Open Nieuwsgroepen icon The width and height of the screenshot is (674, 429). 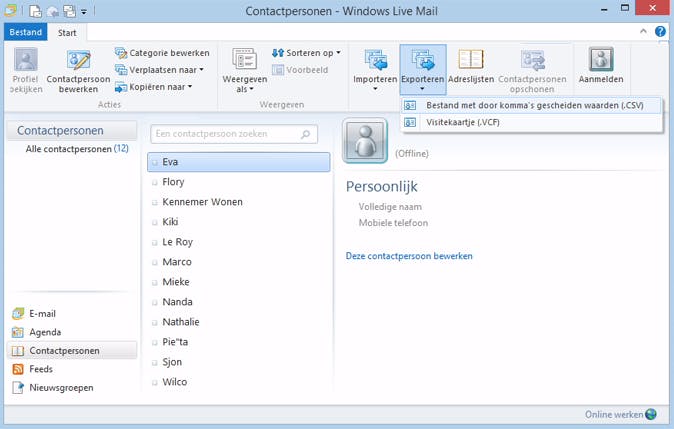(18, 388)
